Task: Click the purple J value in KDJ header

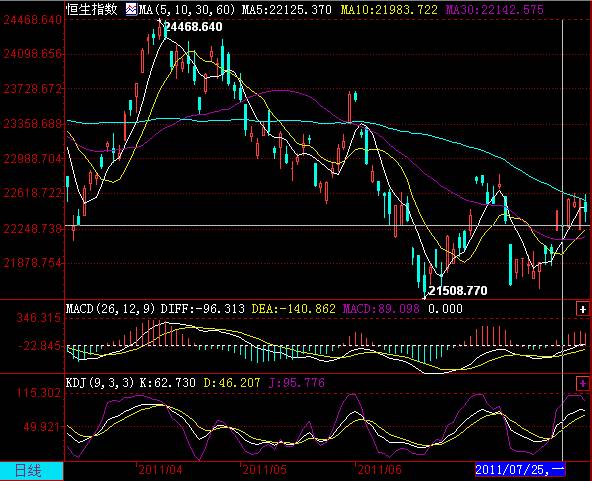Action: coord(297,383)
